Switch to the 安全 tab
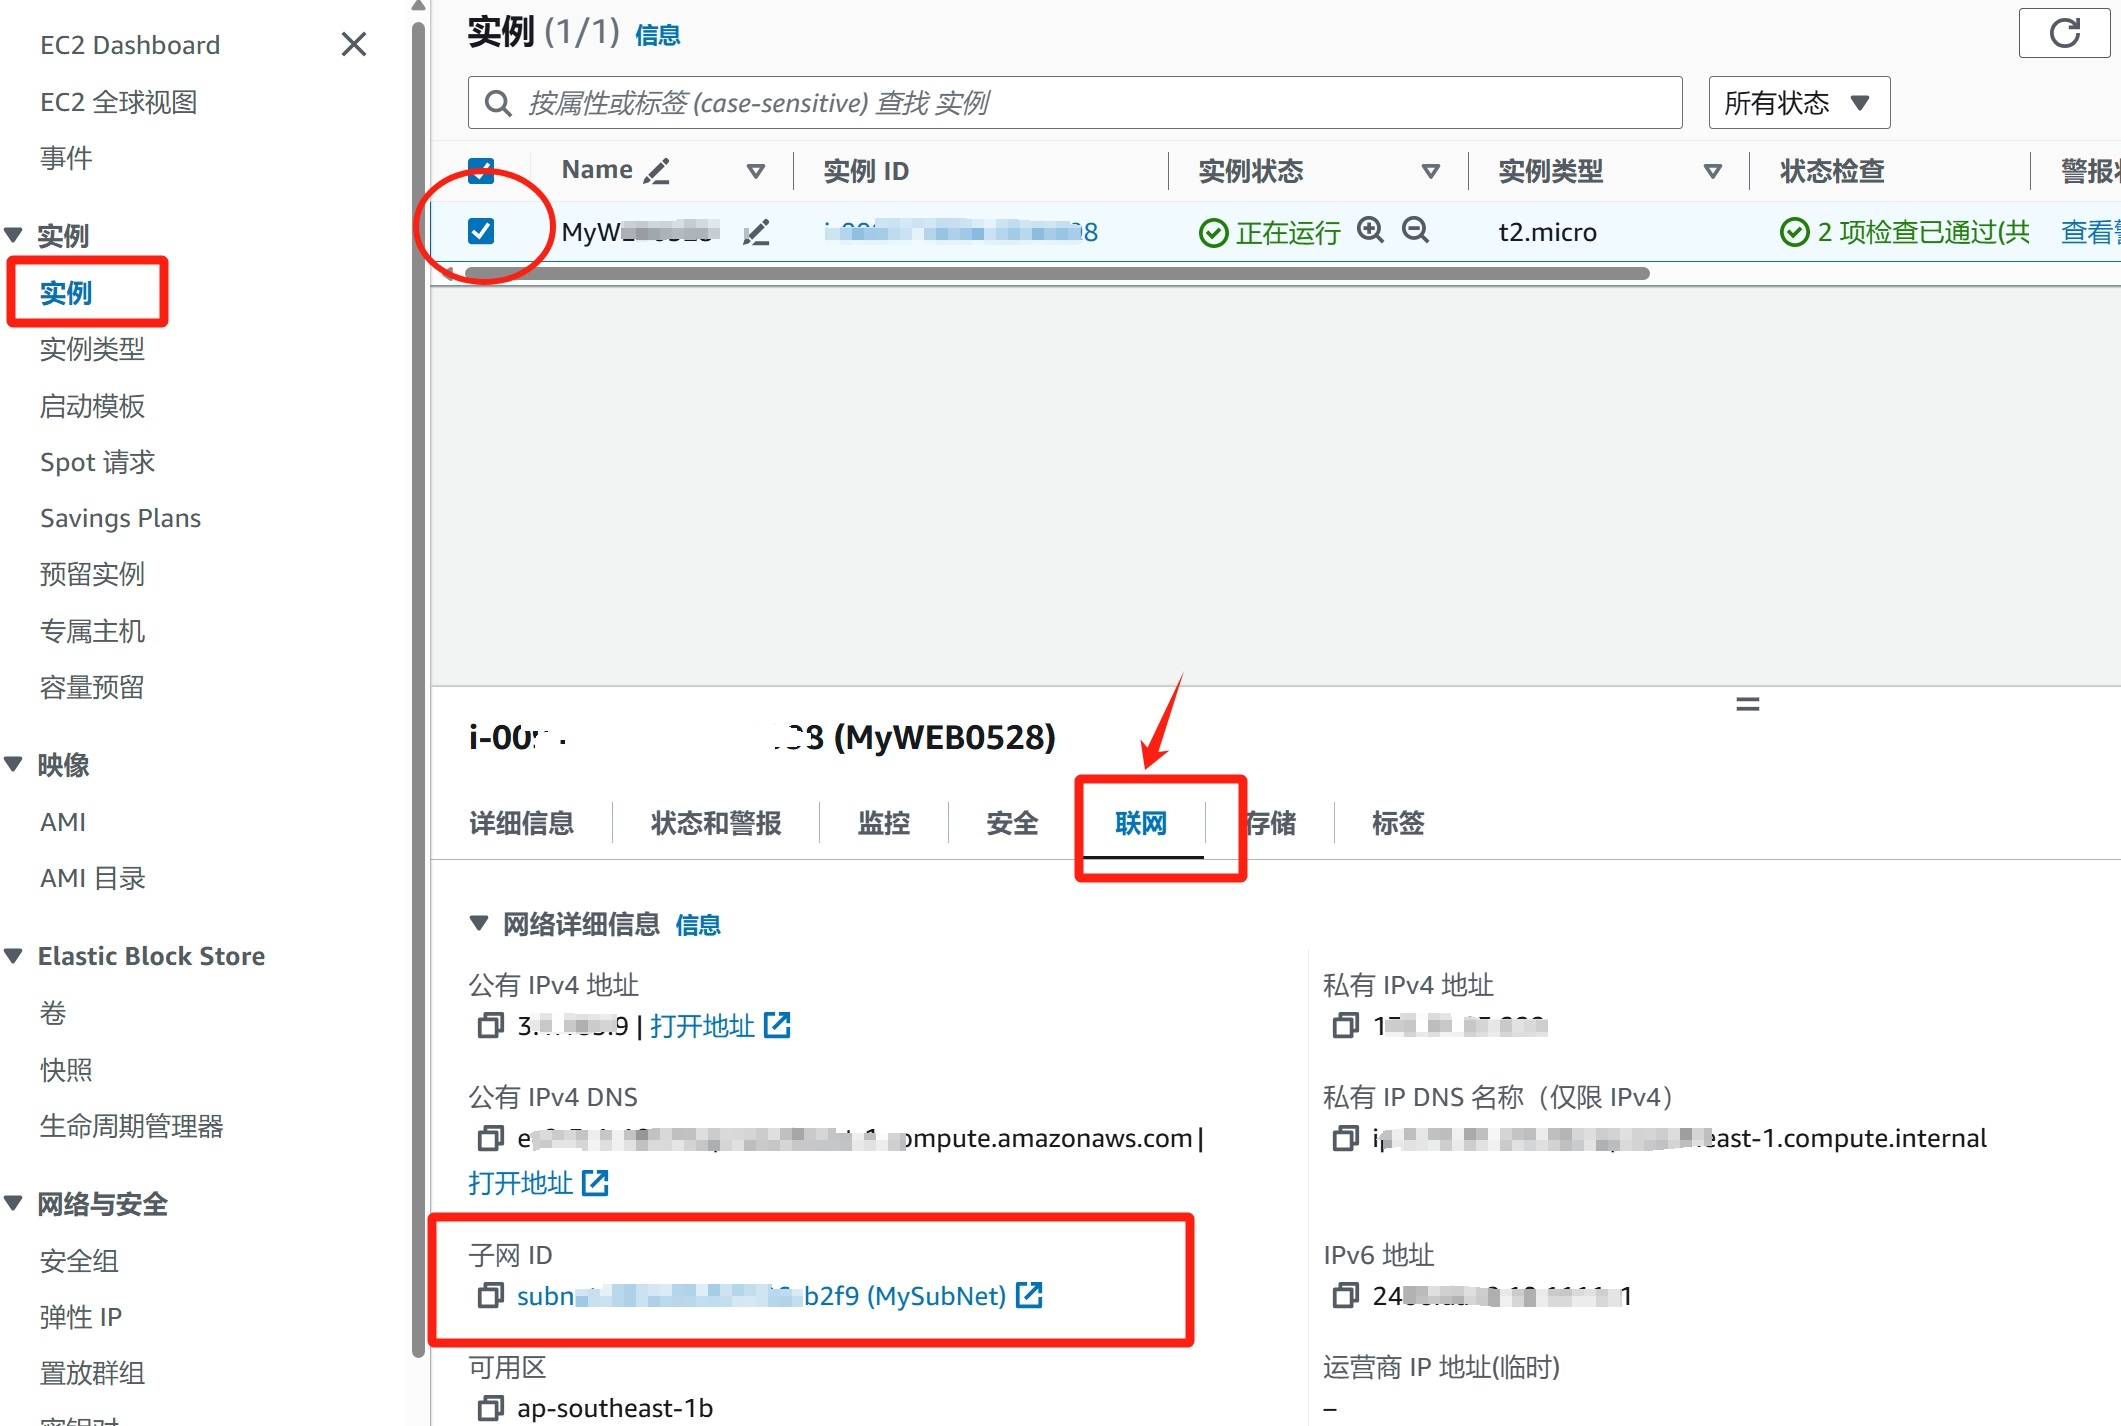 (1011, 823)
